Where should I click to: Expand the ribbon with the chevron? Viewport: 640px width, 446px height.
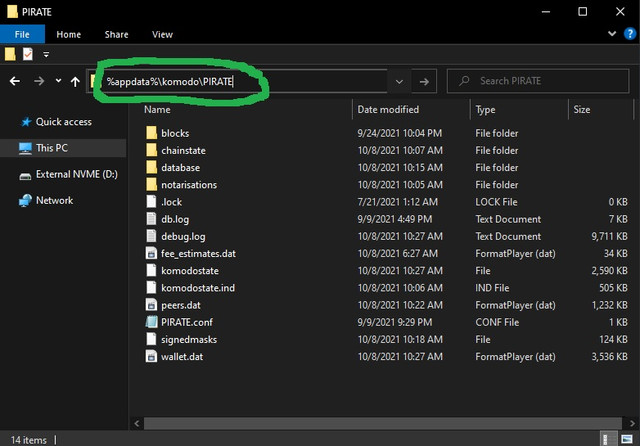(612, 33)
